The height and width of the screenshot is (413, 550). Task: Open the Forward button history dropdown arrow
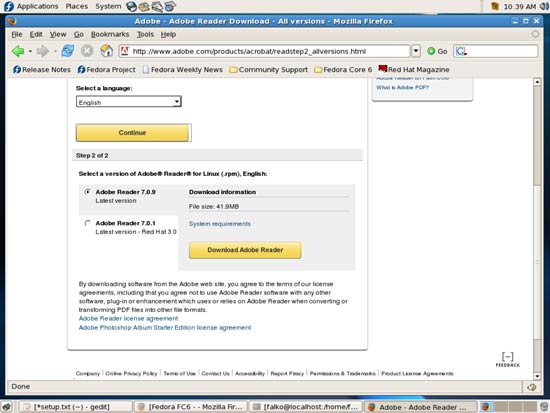click(55, 52)
